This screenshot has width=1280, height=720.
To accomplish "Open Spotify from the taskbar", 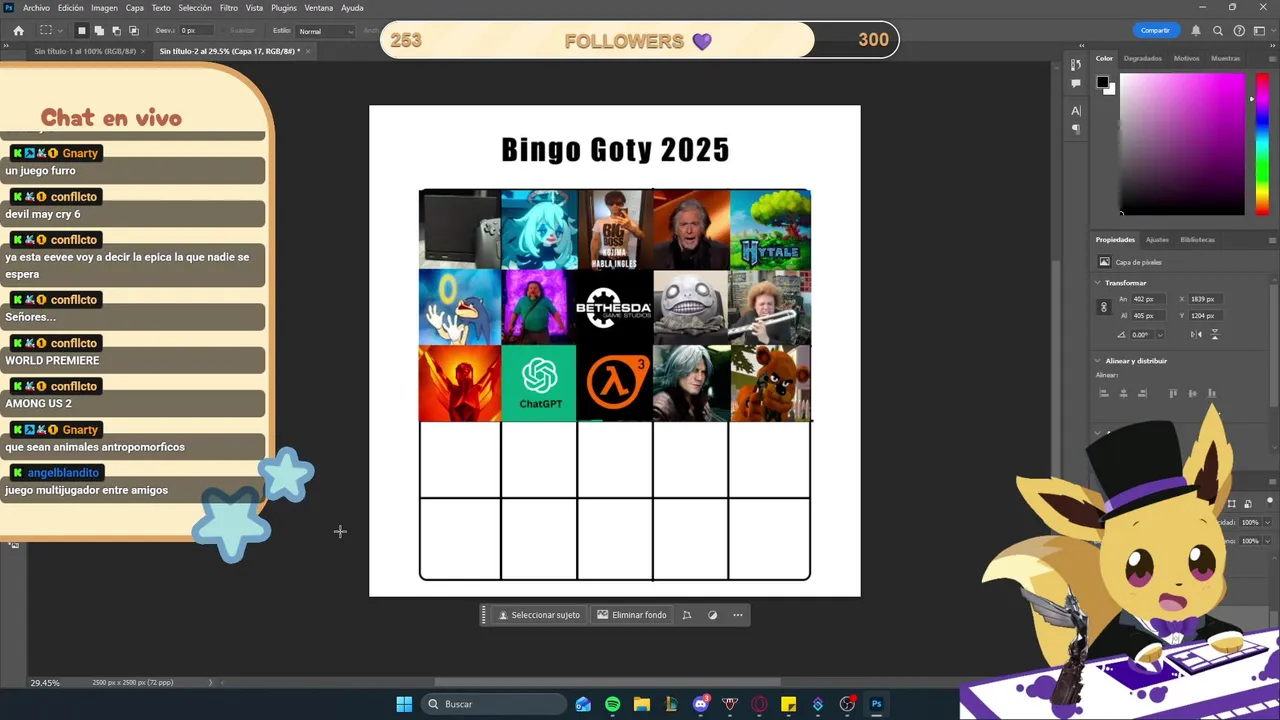I will point(612,704).
